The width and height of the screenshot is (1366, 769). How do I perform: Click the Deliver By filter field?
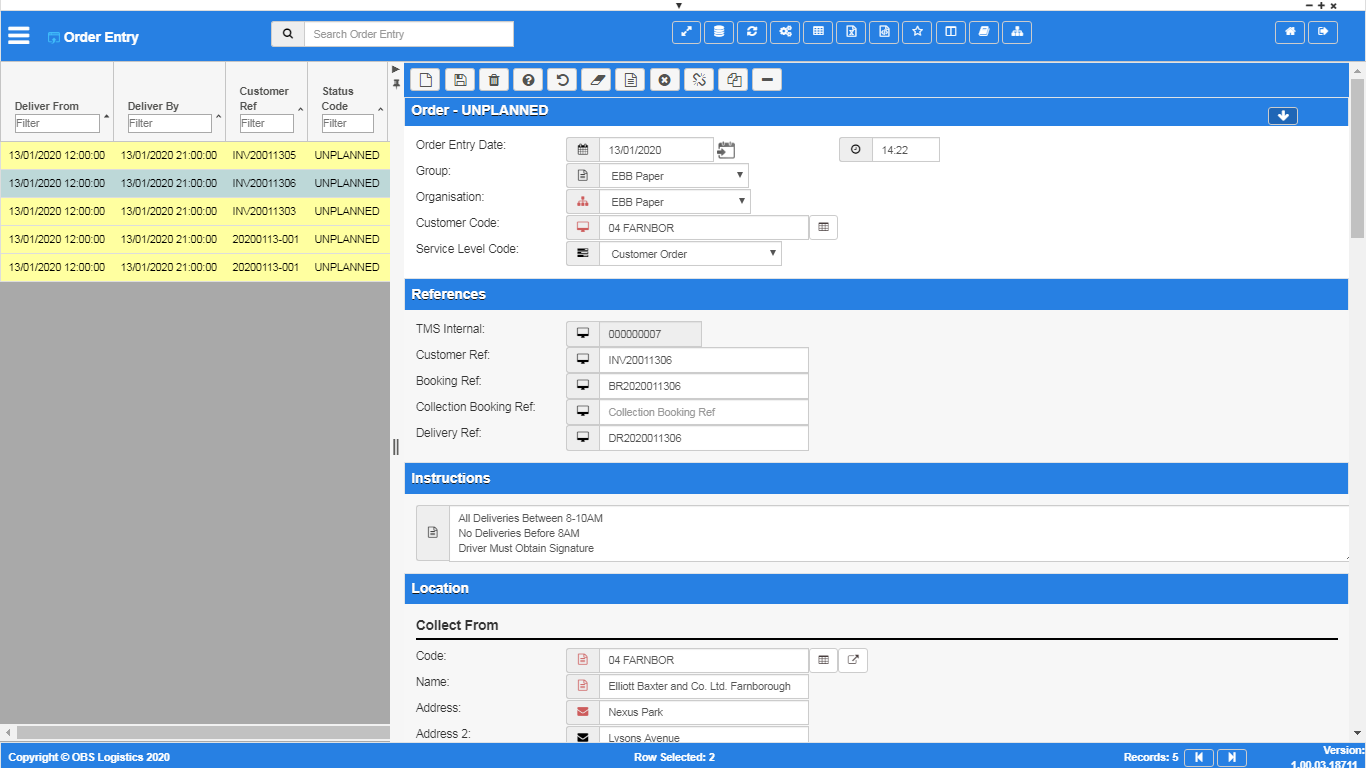point(170,123)
